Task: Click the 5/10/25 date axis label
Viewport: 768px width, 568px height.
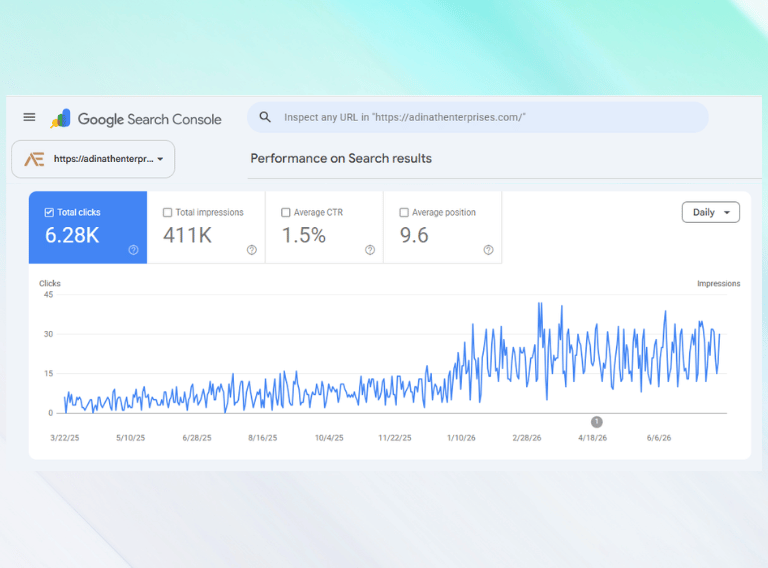Action: tap(131, 438)
